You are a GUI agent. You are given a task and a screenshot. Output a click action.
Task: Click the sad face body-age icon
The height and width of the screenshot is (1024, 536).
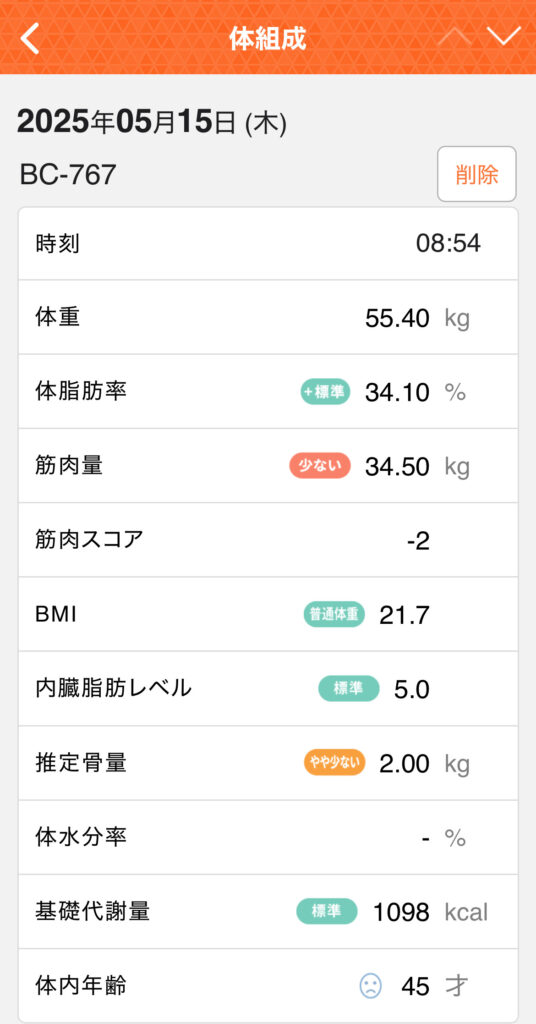pyautogui.click(x=370, y=985)
